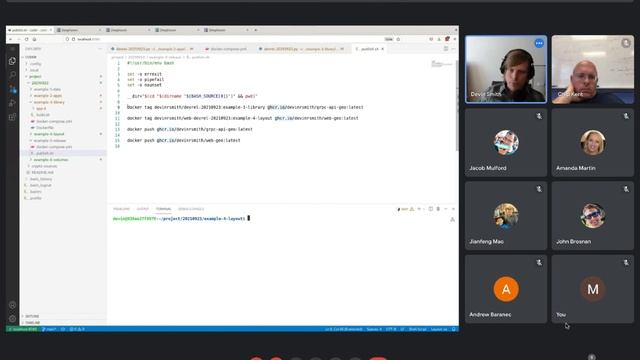This screenshot has width=640, height=360.
Task: Open the Search view in the activity bar
Action: click(x=12, y=75)
